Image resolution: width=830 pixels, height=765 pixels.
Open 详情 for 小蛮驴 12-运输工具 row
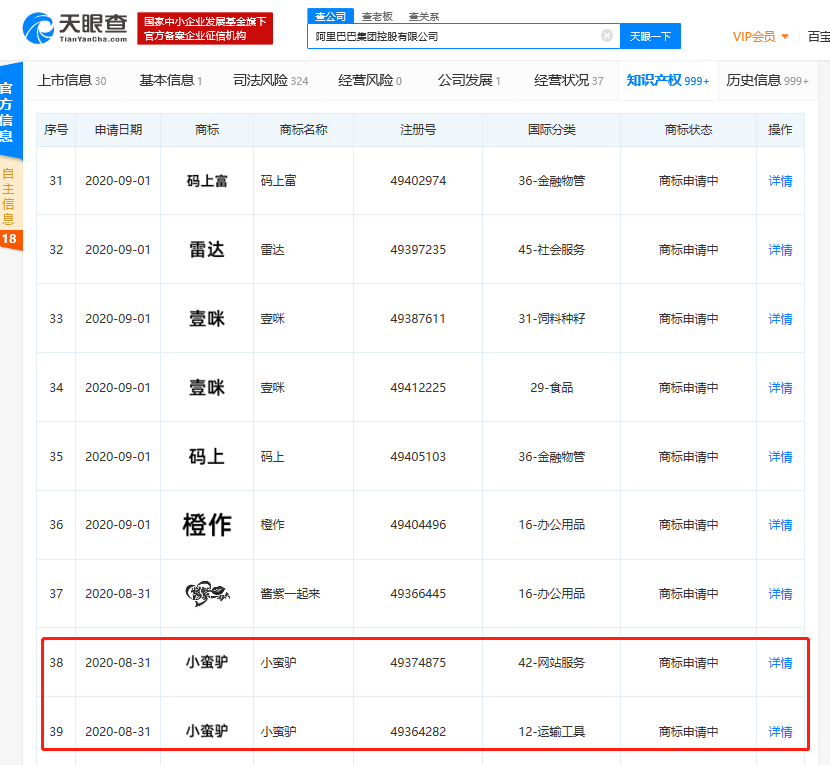[780, 732]
